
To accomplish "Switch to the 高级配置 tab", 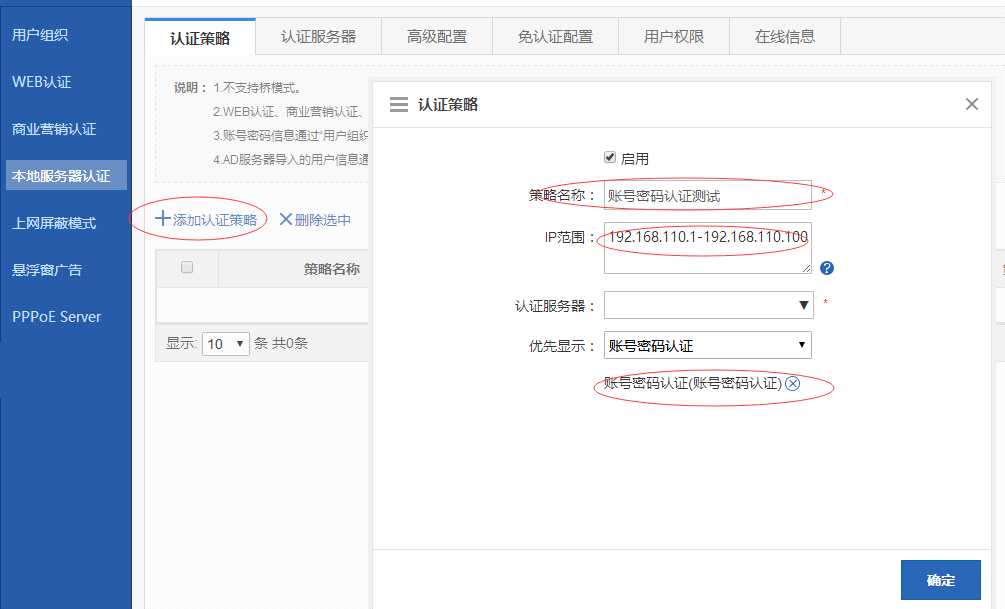I will (437, 37).
